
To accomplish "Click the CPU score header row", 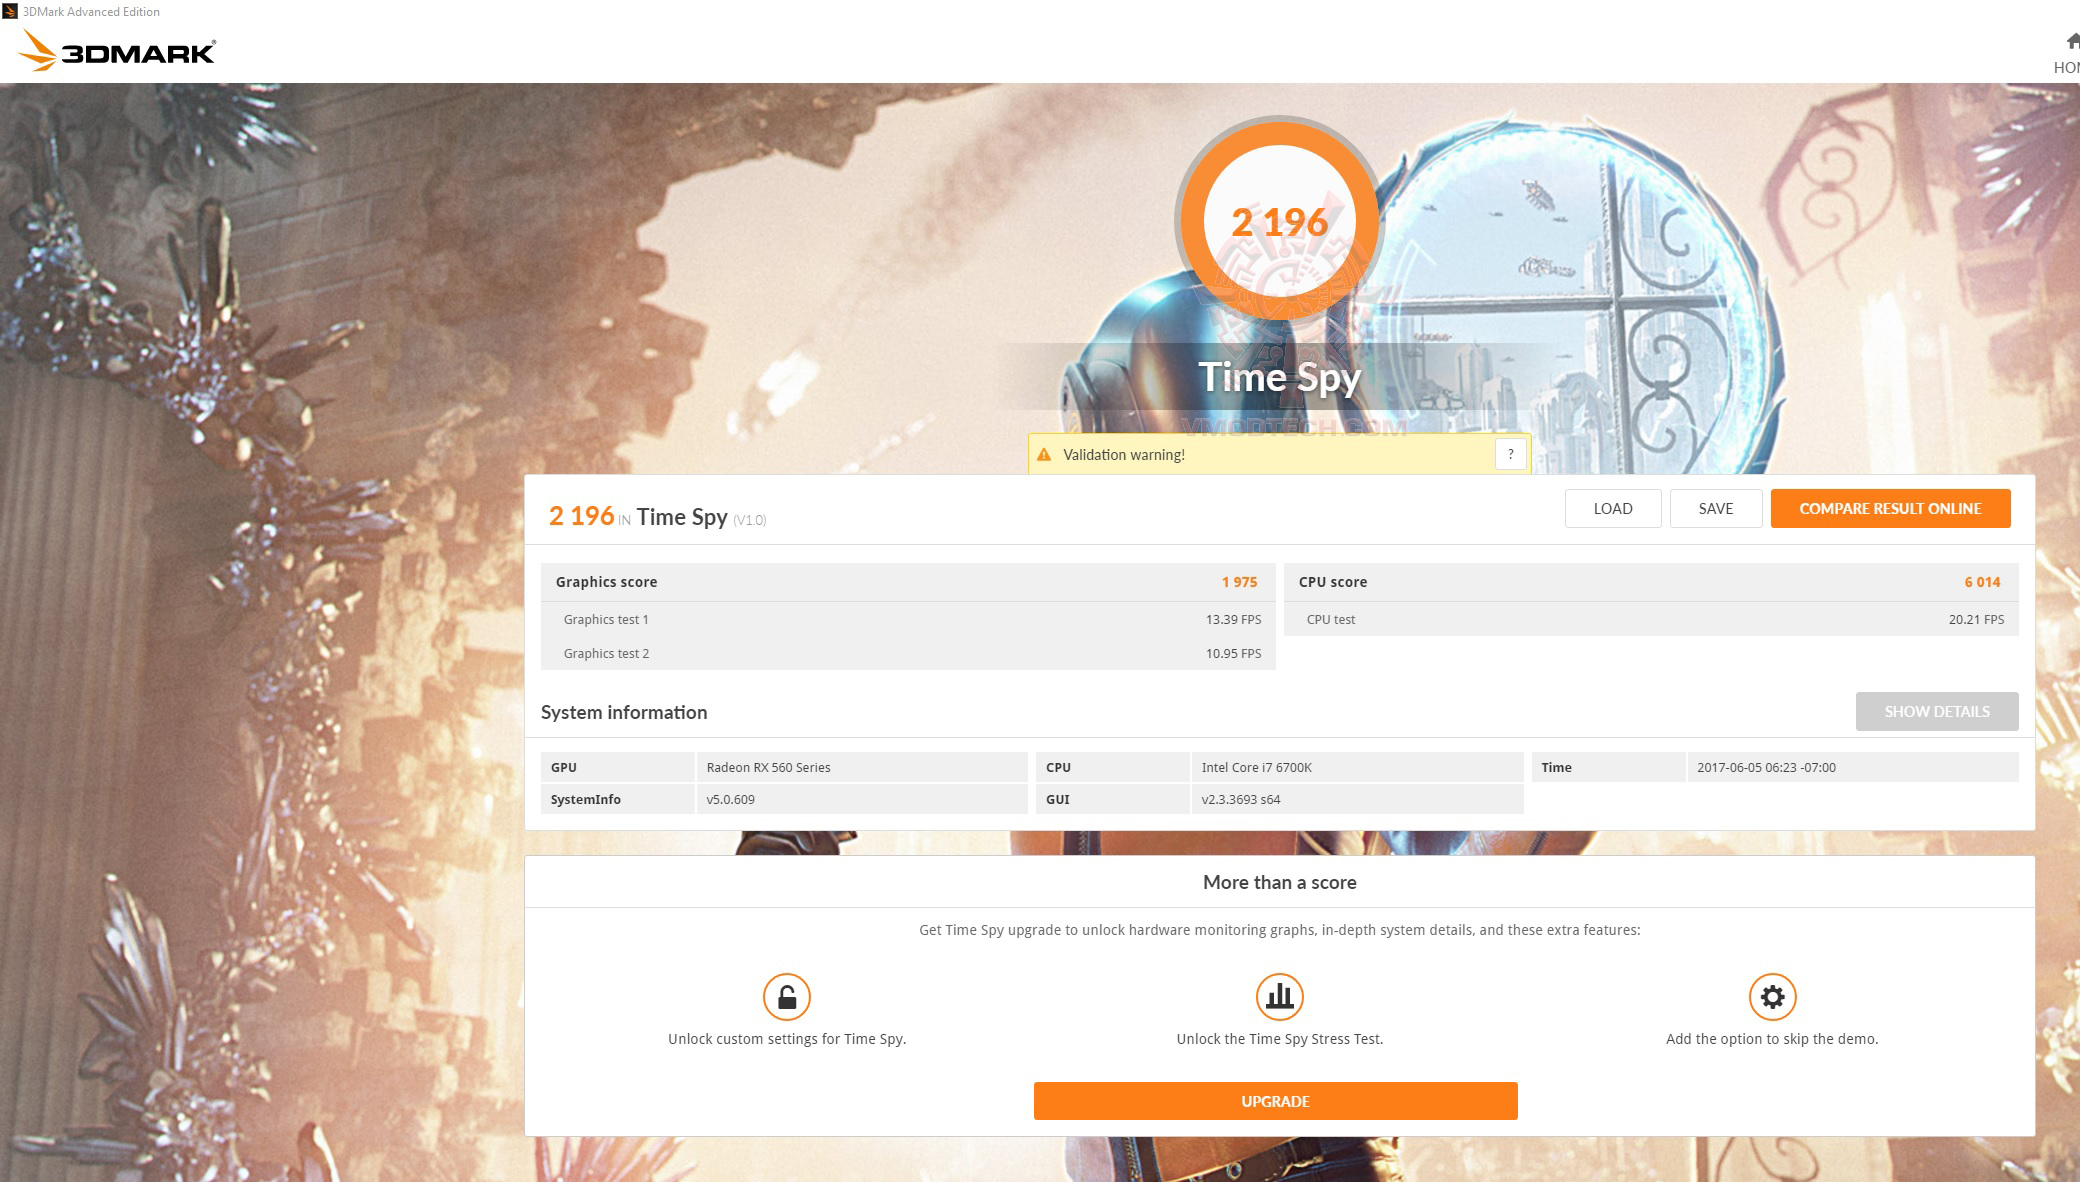I will (1650, 582).
